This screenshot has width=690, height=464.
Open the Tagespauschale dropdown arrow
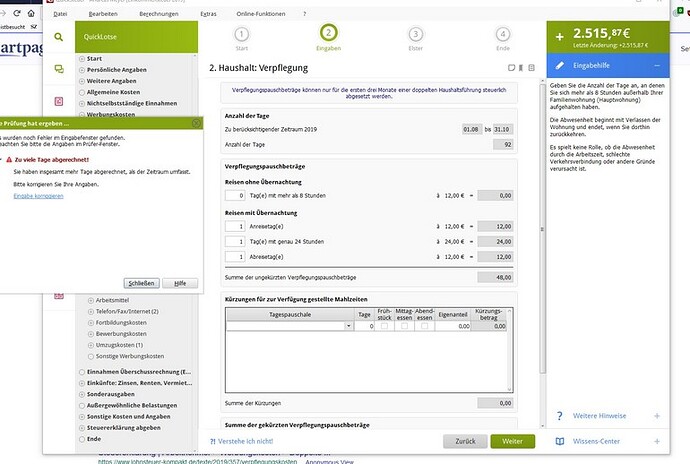pos(349,326)
